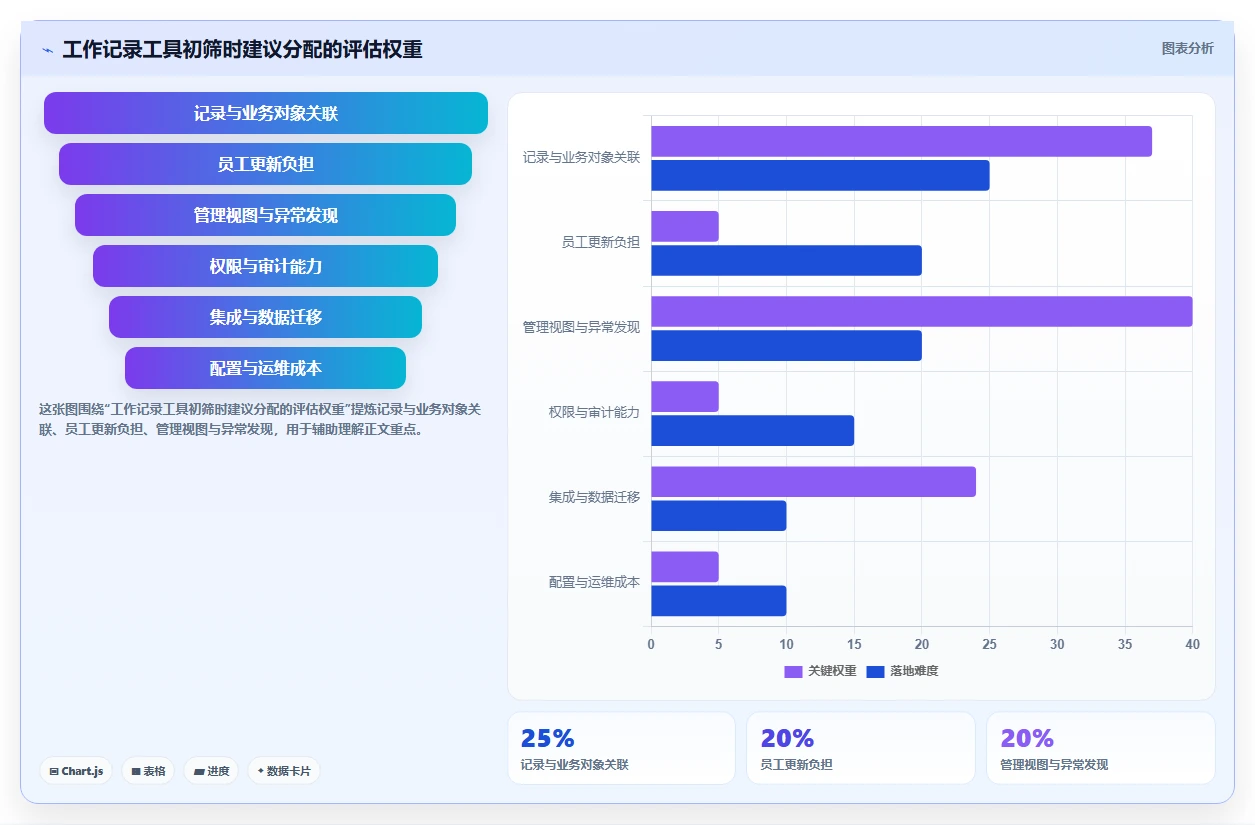Open the 25% 记录与业务对象关联 data card
The height and width of the screenshot is (825, 1255).
pos(622,748)
